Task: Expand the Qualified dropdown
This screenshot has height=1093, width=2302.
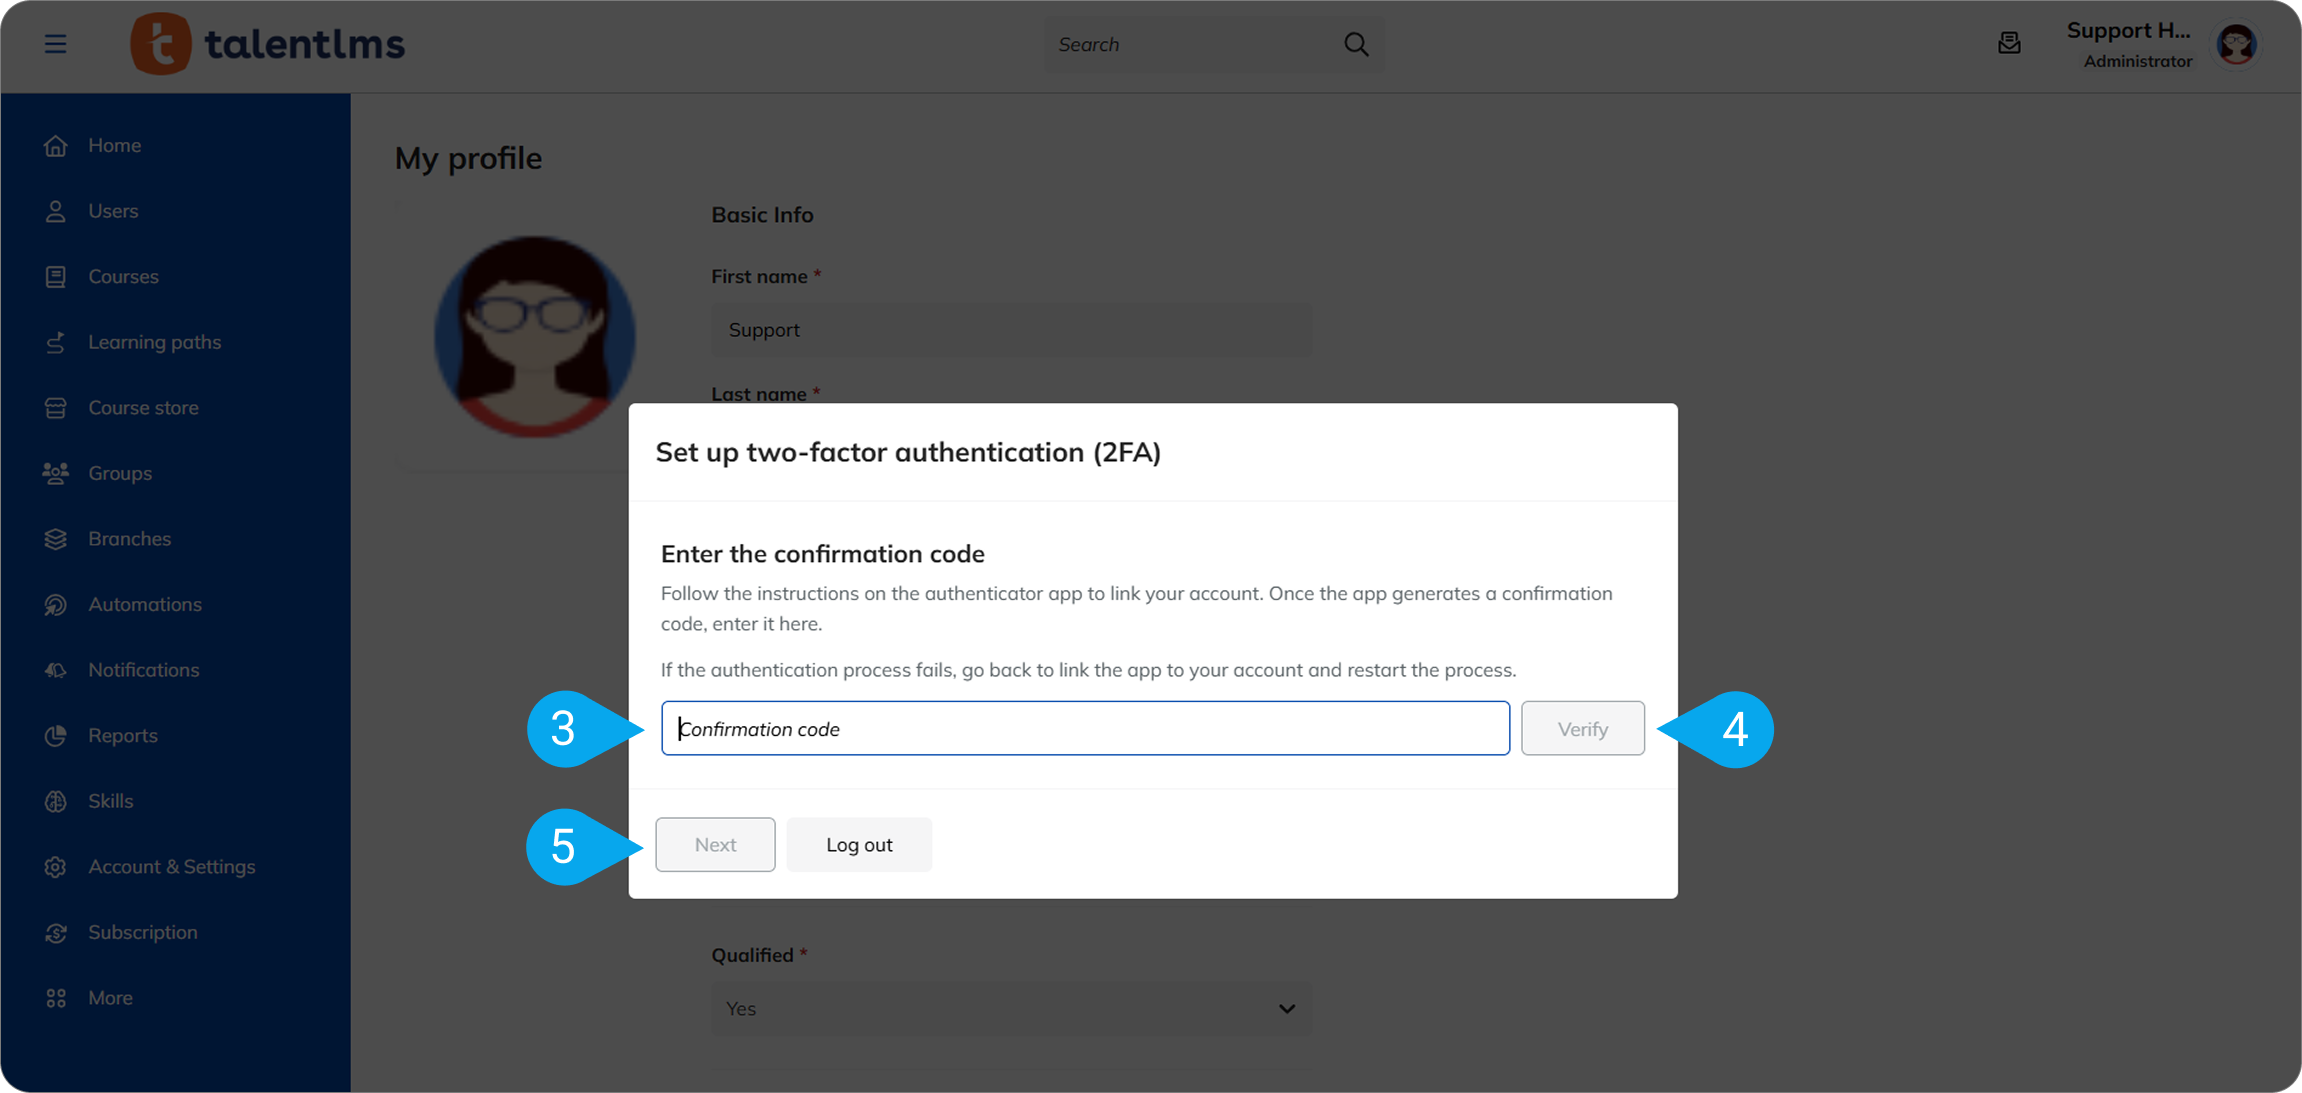Action: 1011,1008
